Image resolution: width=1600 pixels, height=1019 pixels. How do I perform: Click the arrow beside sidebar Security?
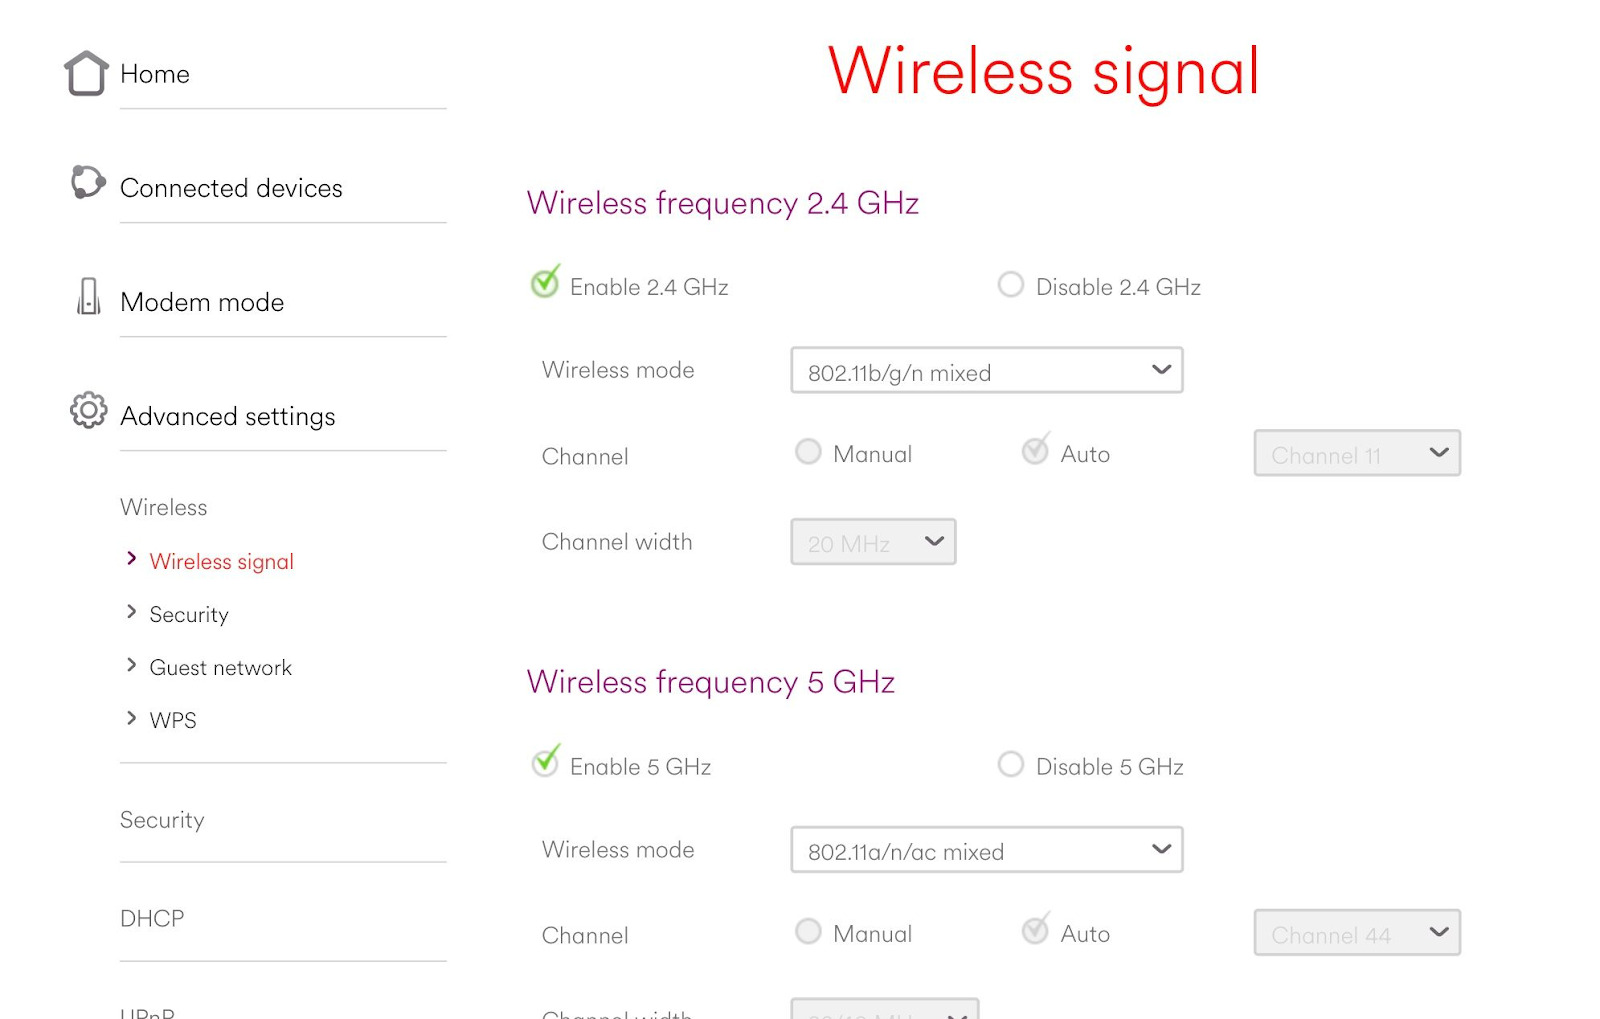coord(131,612)
